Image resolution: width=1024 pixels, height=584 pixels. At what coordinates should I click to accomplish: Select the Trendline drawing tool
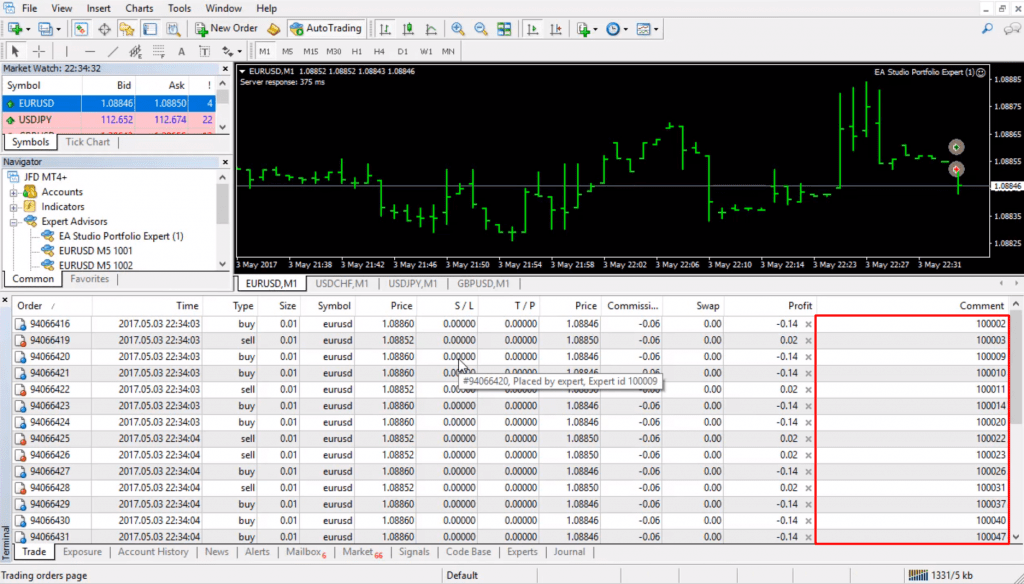(x=112, y=51)
